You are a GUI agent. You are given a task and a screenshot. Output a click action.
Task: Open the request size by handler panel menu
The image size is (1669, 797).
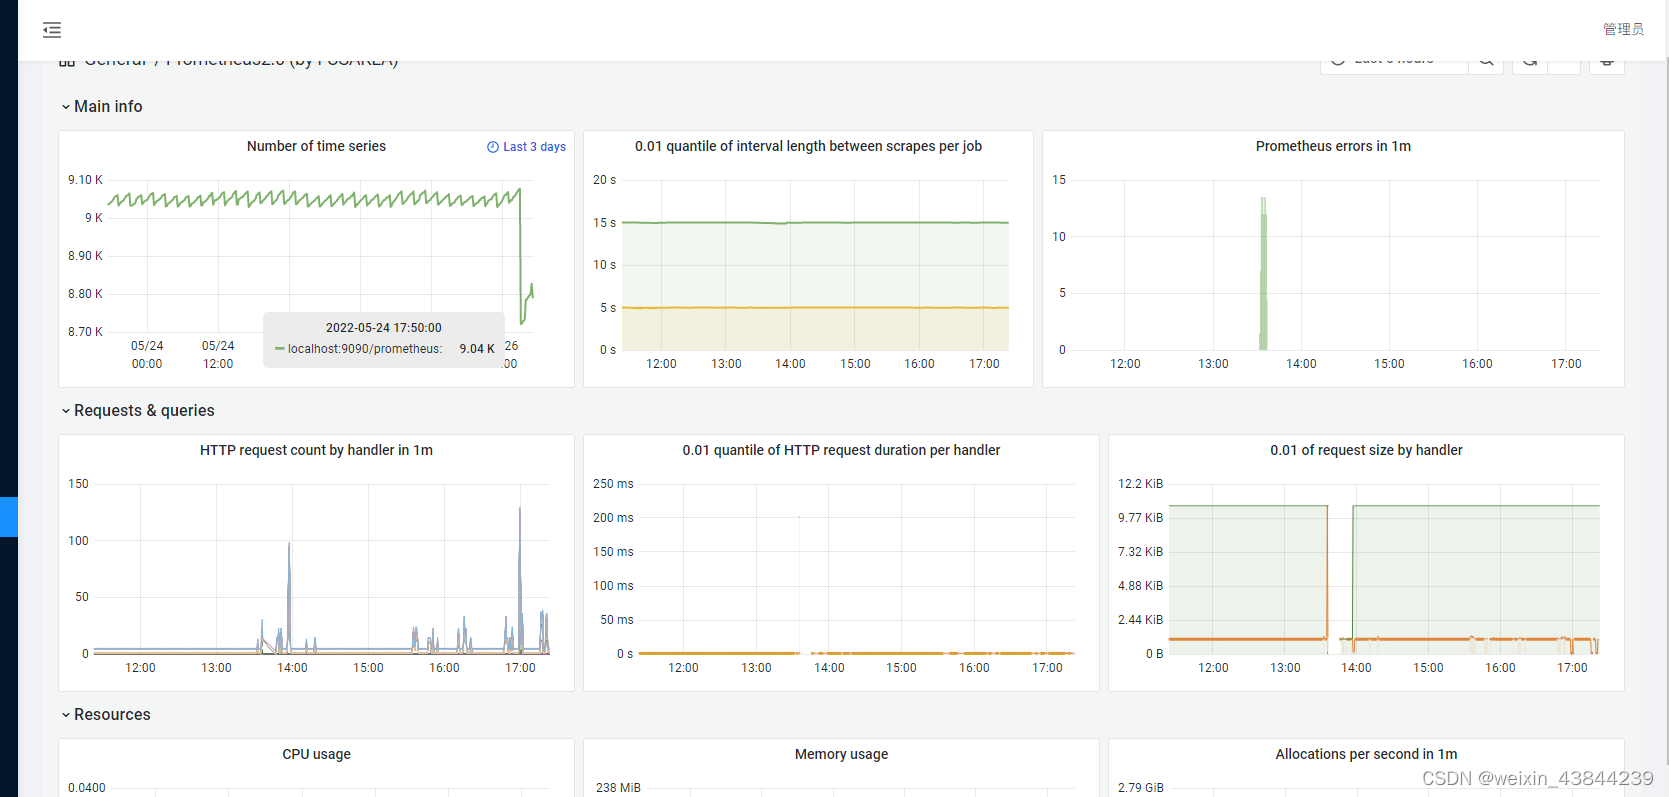point(1366,450)
